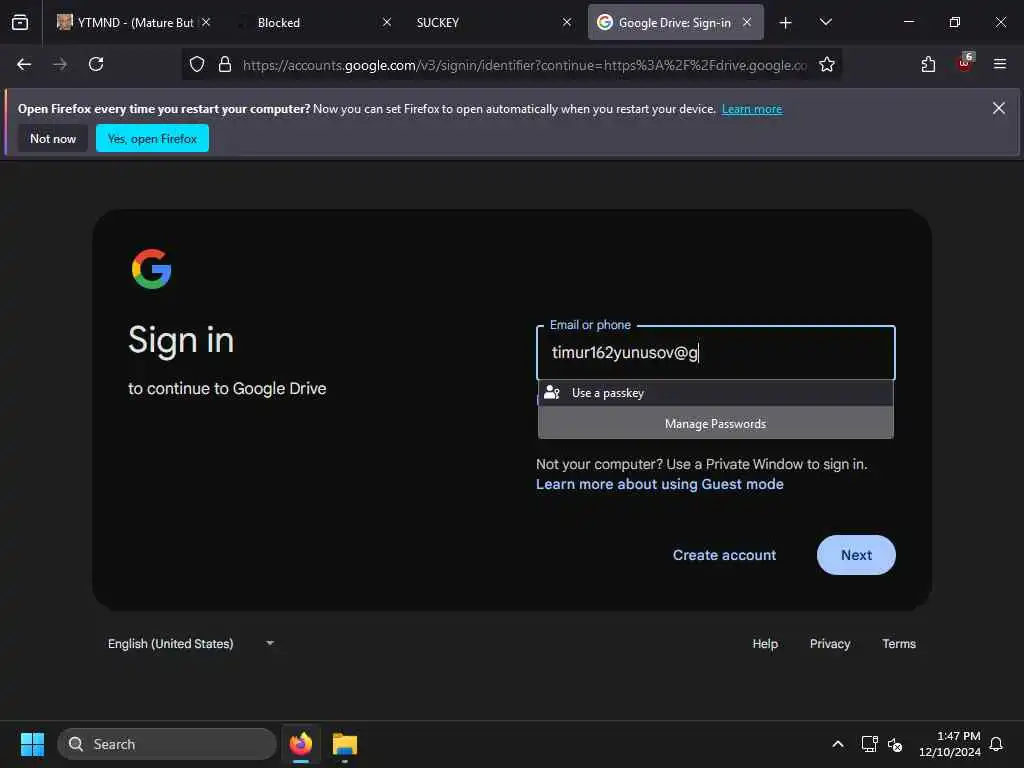This screenshot has height=768, width=1024.
Task: Open Learn more about using Guest mode
Action: point(660,484)
